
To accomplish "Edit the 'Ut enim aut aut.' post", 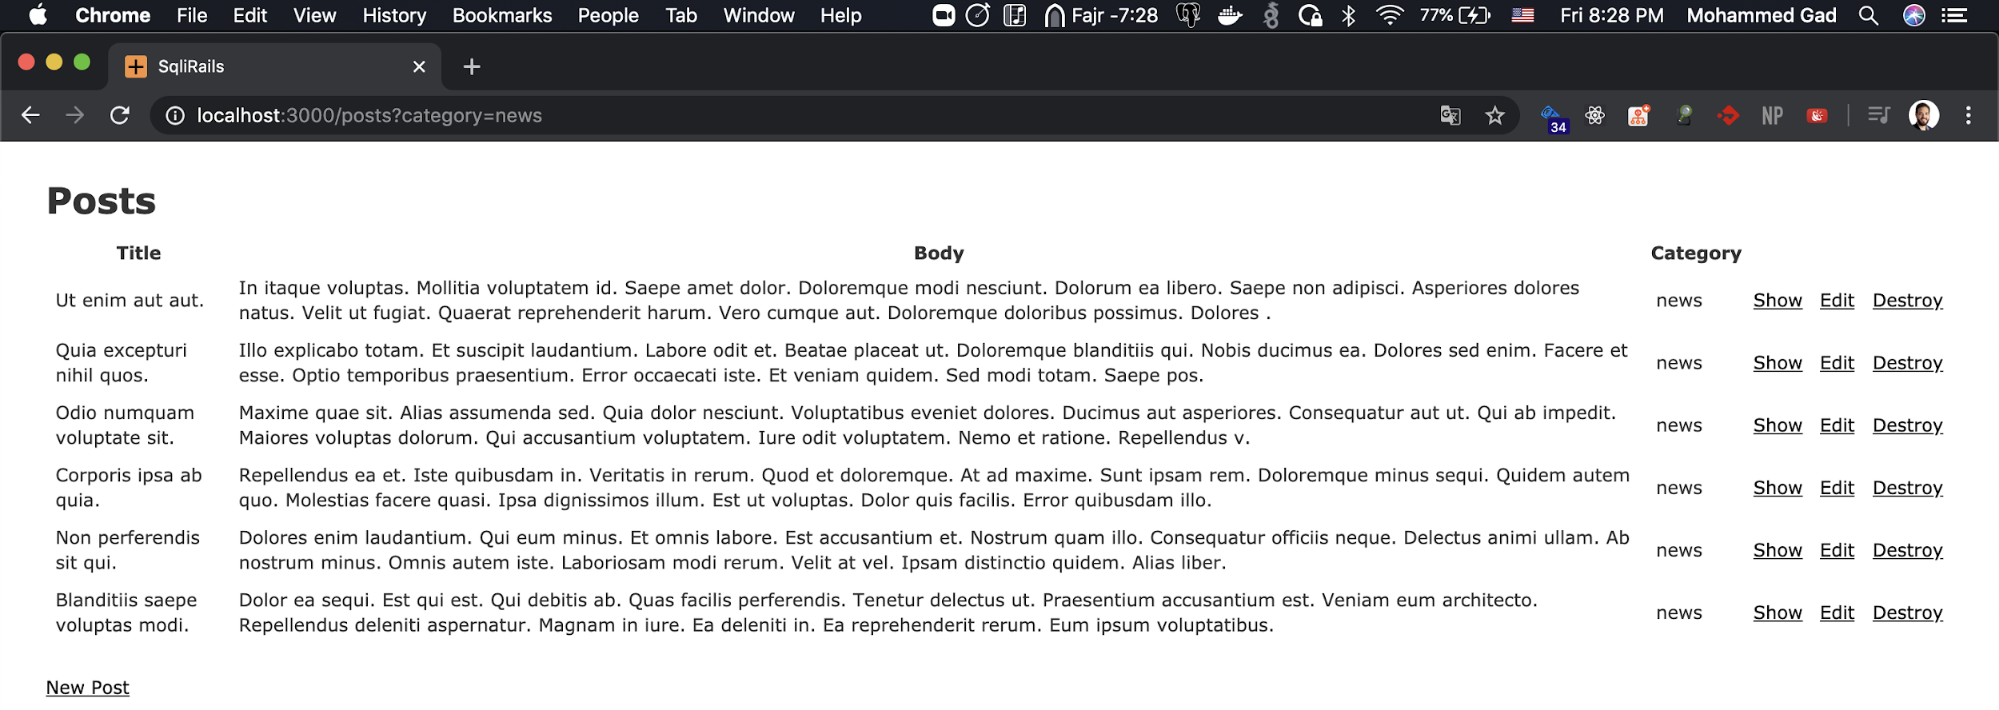I will [1837, 301].
